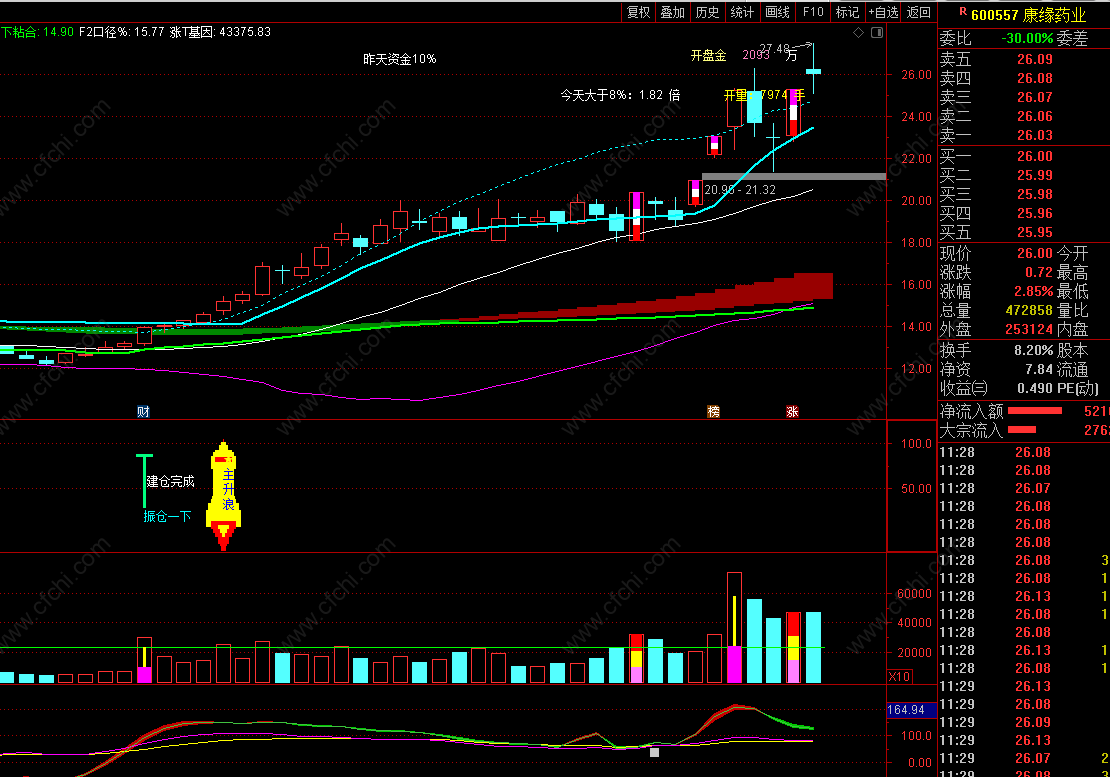Open the 历史 history view

pos(707,12)
